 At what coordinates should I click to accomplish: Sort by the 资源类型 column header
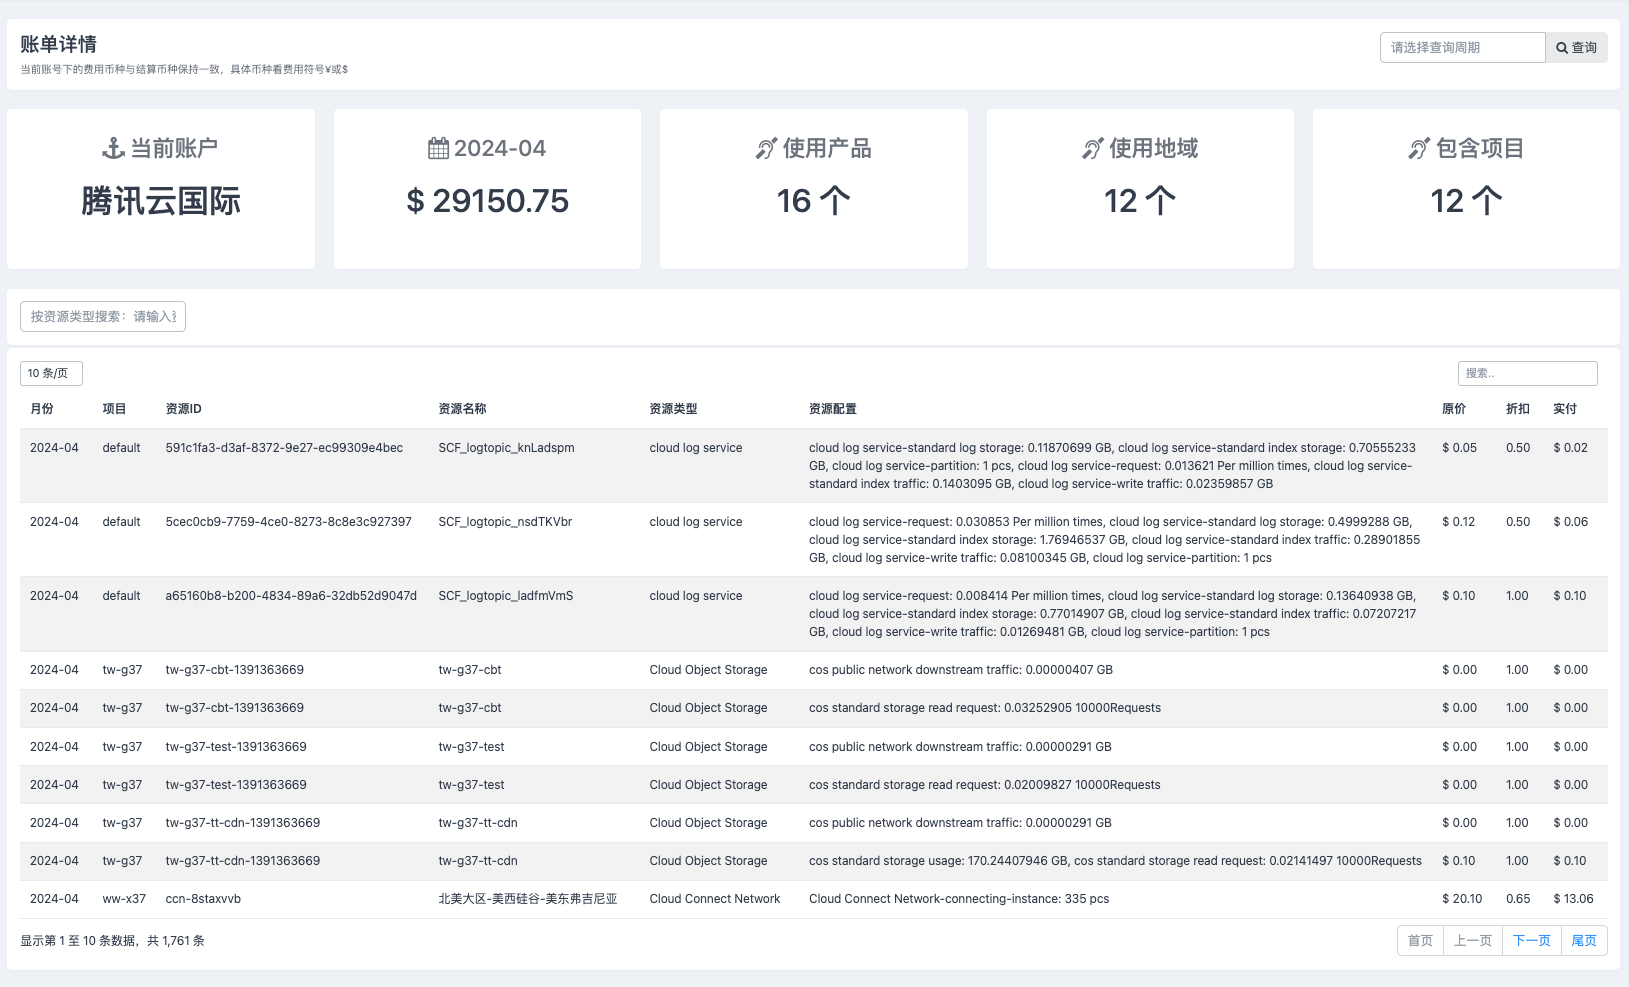[673, 409]
